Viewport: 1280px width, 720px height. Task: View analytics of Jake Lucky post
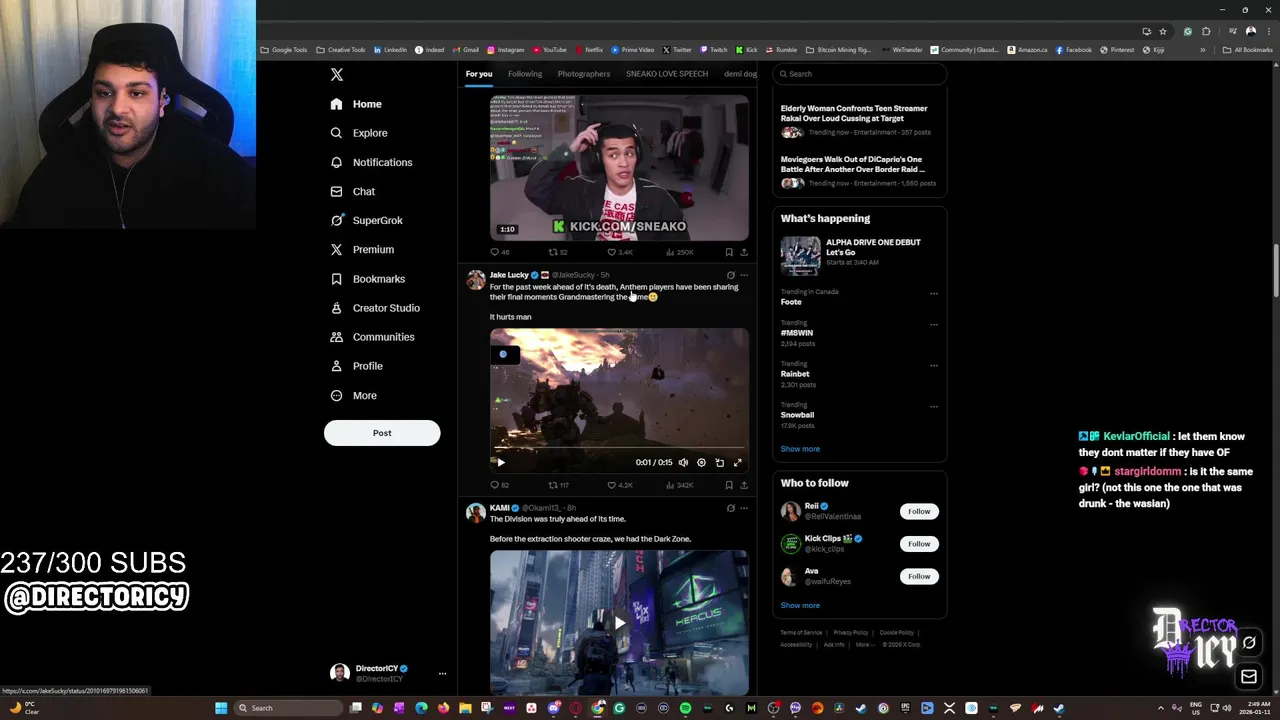(x=679, y=485)
